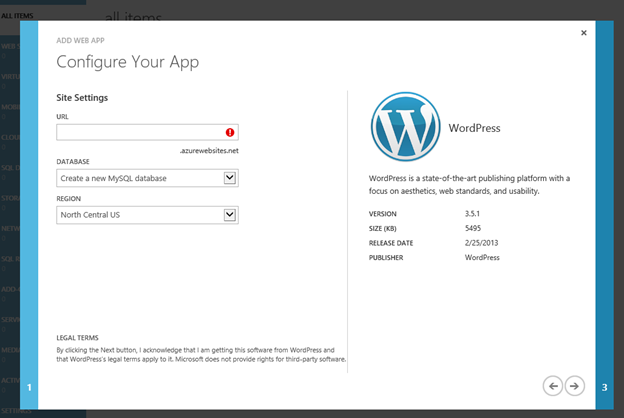
Task: Click the .azurewebsites.net suffix text
Action: click(209, 151)
